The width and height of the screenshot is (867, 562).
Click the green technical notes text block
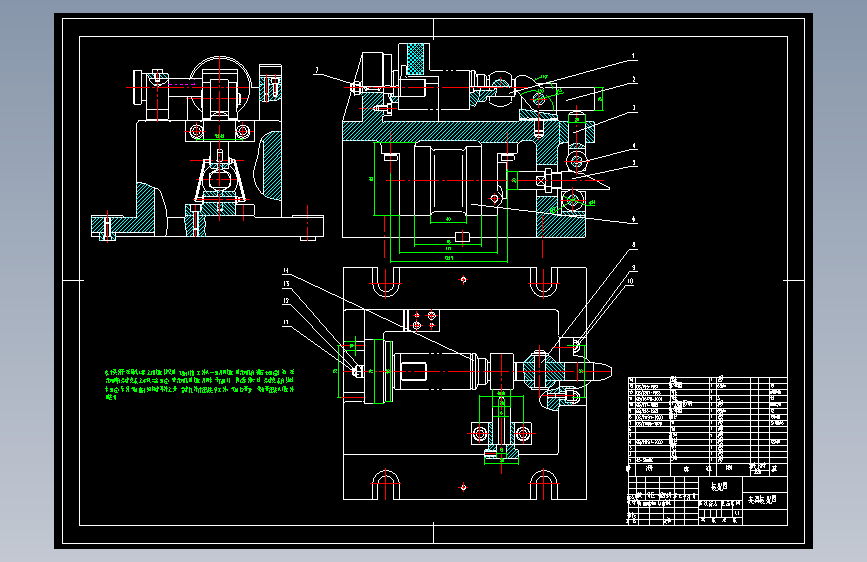(200, 384)
